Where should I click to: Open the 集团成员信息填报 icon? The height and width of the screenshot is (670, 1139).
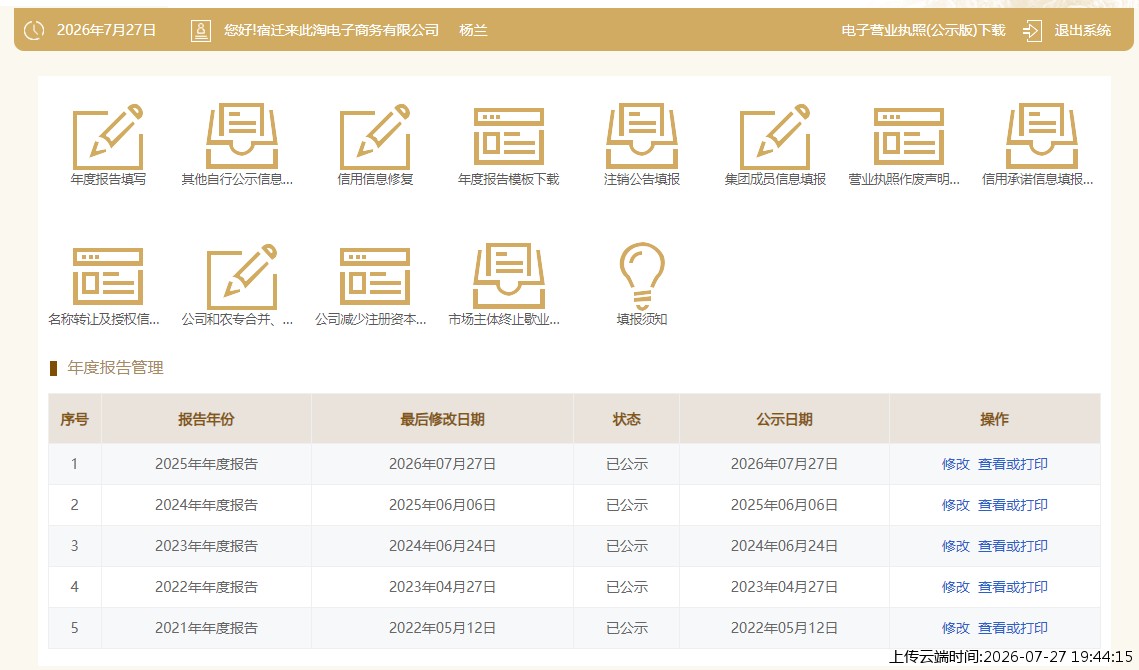[775, 137]
